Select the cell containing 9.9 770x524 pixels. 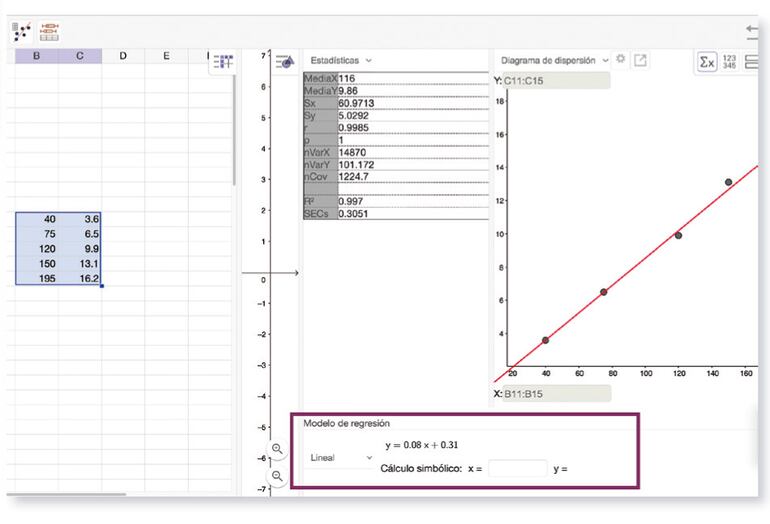point(80,248)
